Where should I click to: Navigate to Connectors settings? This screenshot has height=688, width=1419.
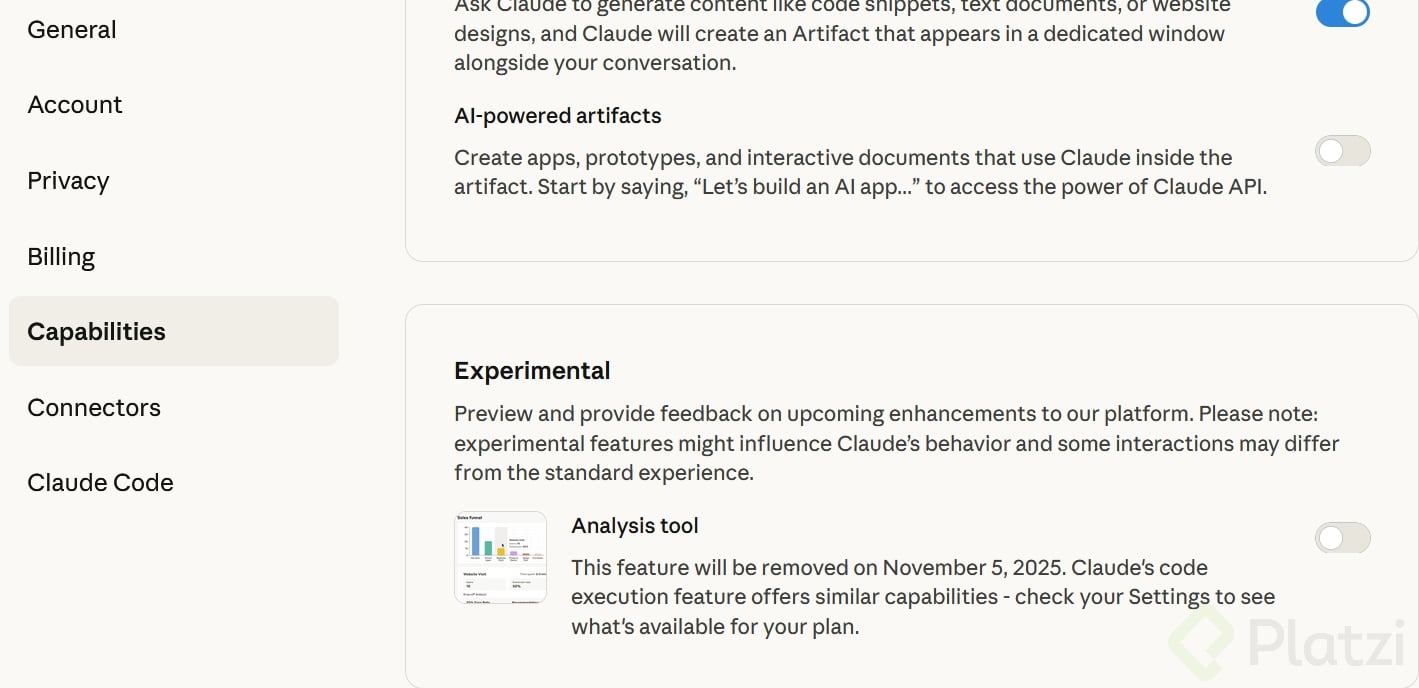[x=94, y=408]
